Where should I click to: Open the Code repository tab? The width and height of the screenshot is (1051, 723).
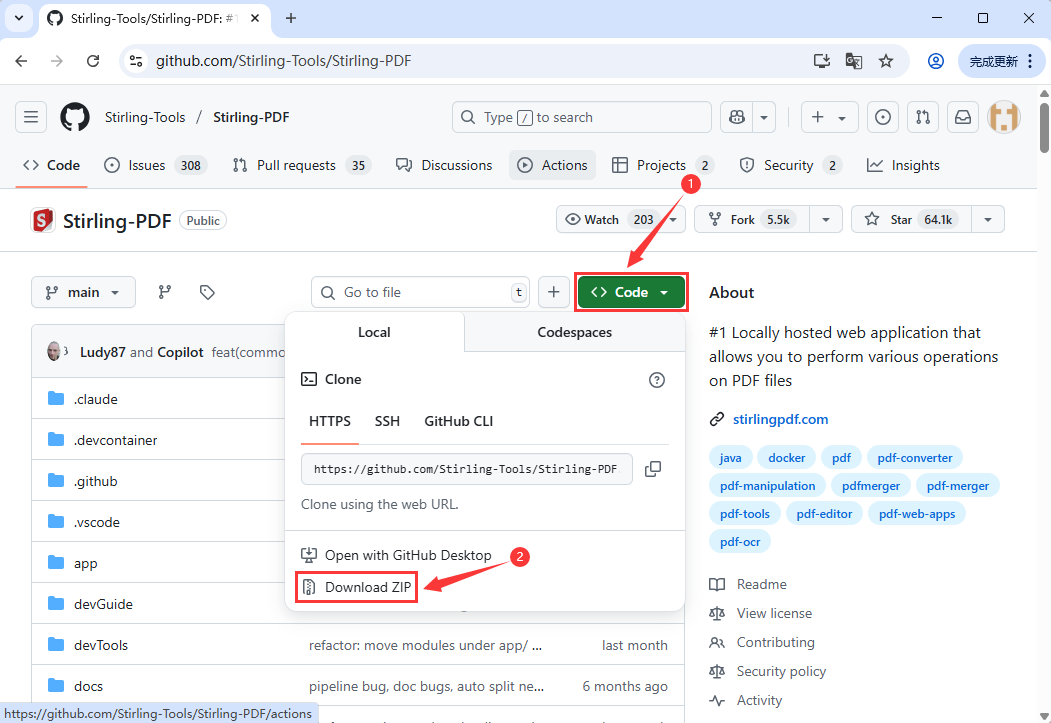click(52, 165)
